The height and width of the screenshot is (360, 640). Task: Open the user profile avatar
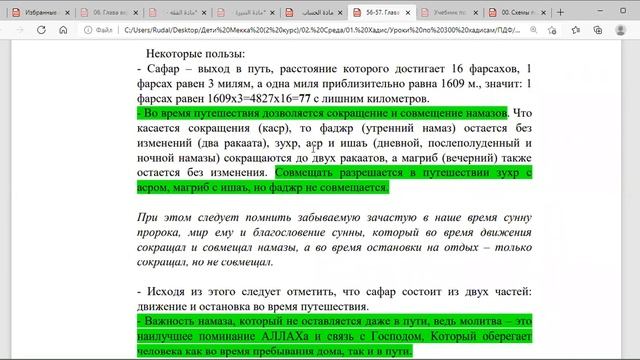coord(620,30)
